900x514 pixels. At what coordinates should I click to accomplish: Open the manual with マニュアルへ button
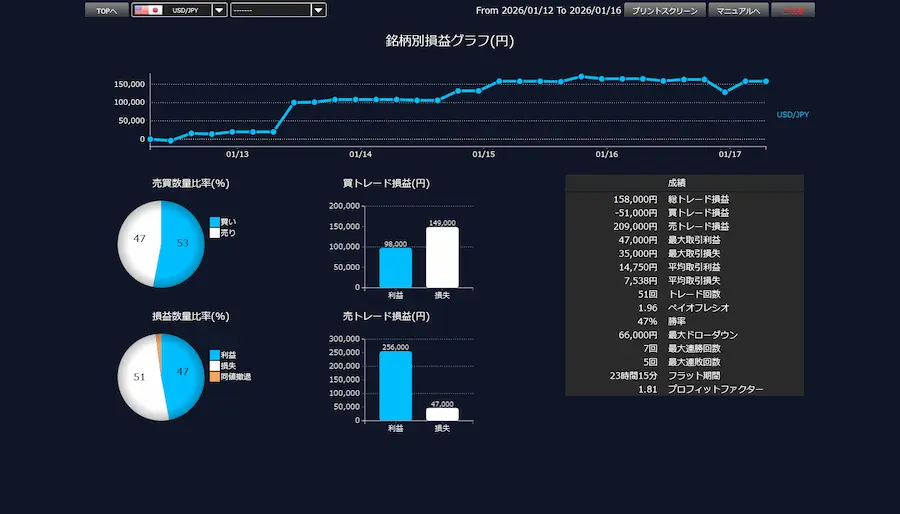coord(738,10)
